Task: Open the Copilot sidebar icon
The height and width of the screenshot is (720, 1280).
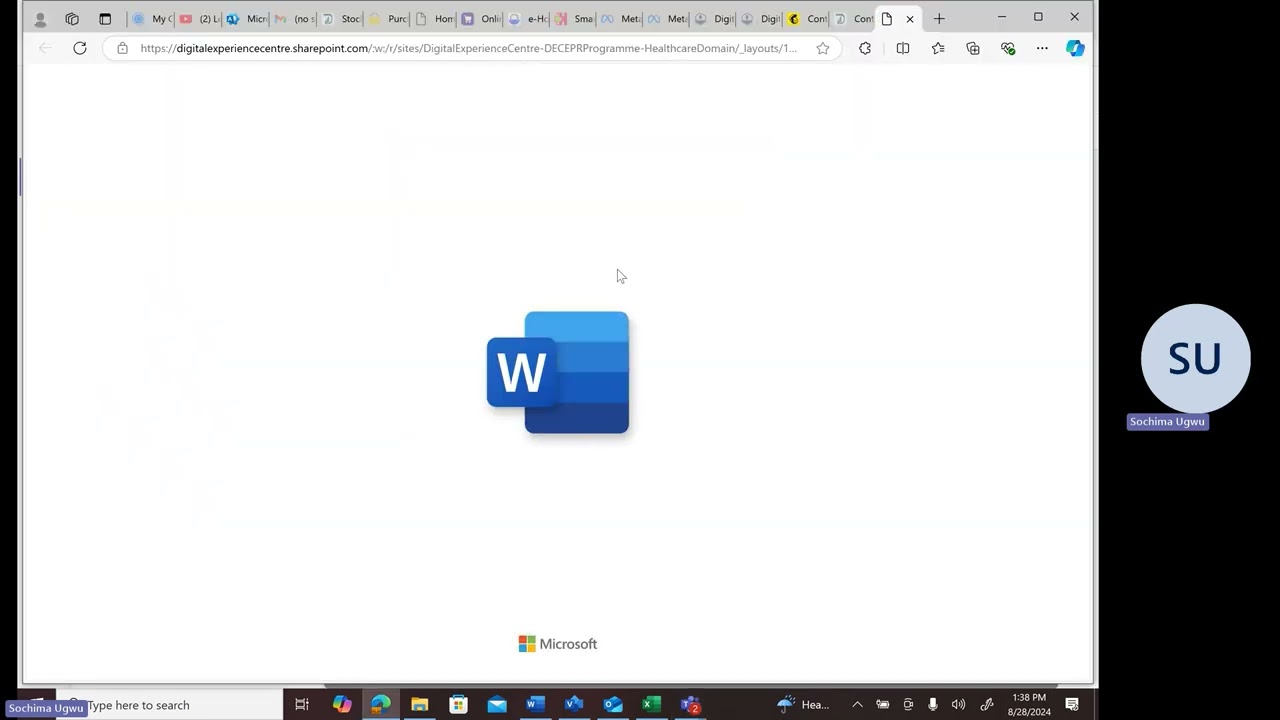Action: [1075, 48]
